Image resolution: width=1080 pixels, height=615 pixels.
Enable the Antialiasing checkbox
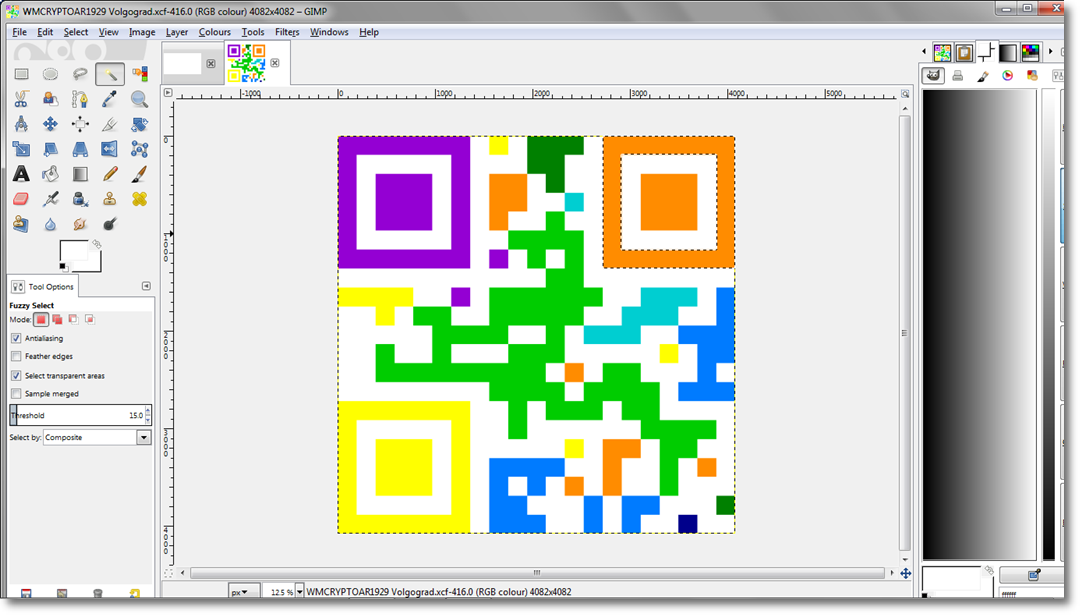pos(16,338)
